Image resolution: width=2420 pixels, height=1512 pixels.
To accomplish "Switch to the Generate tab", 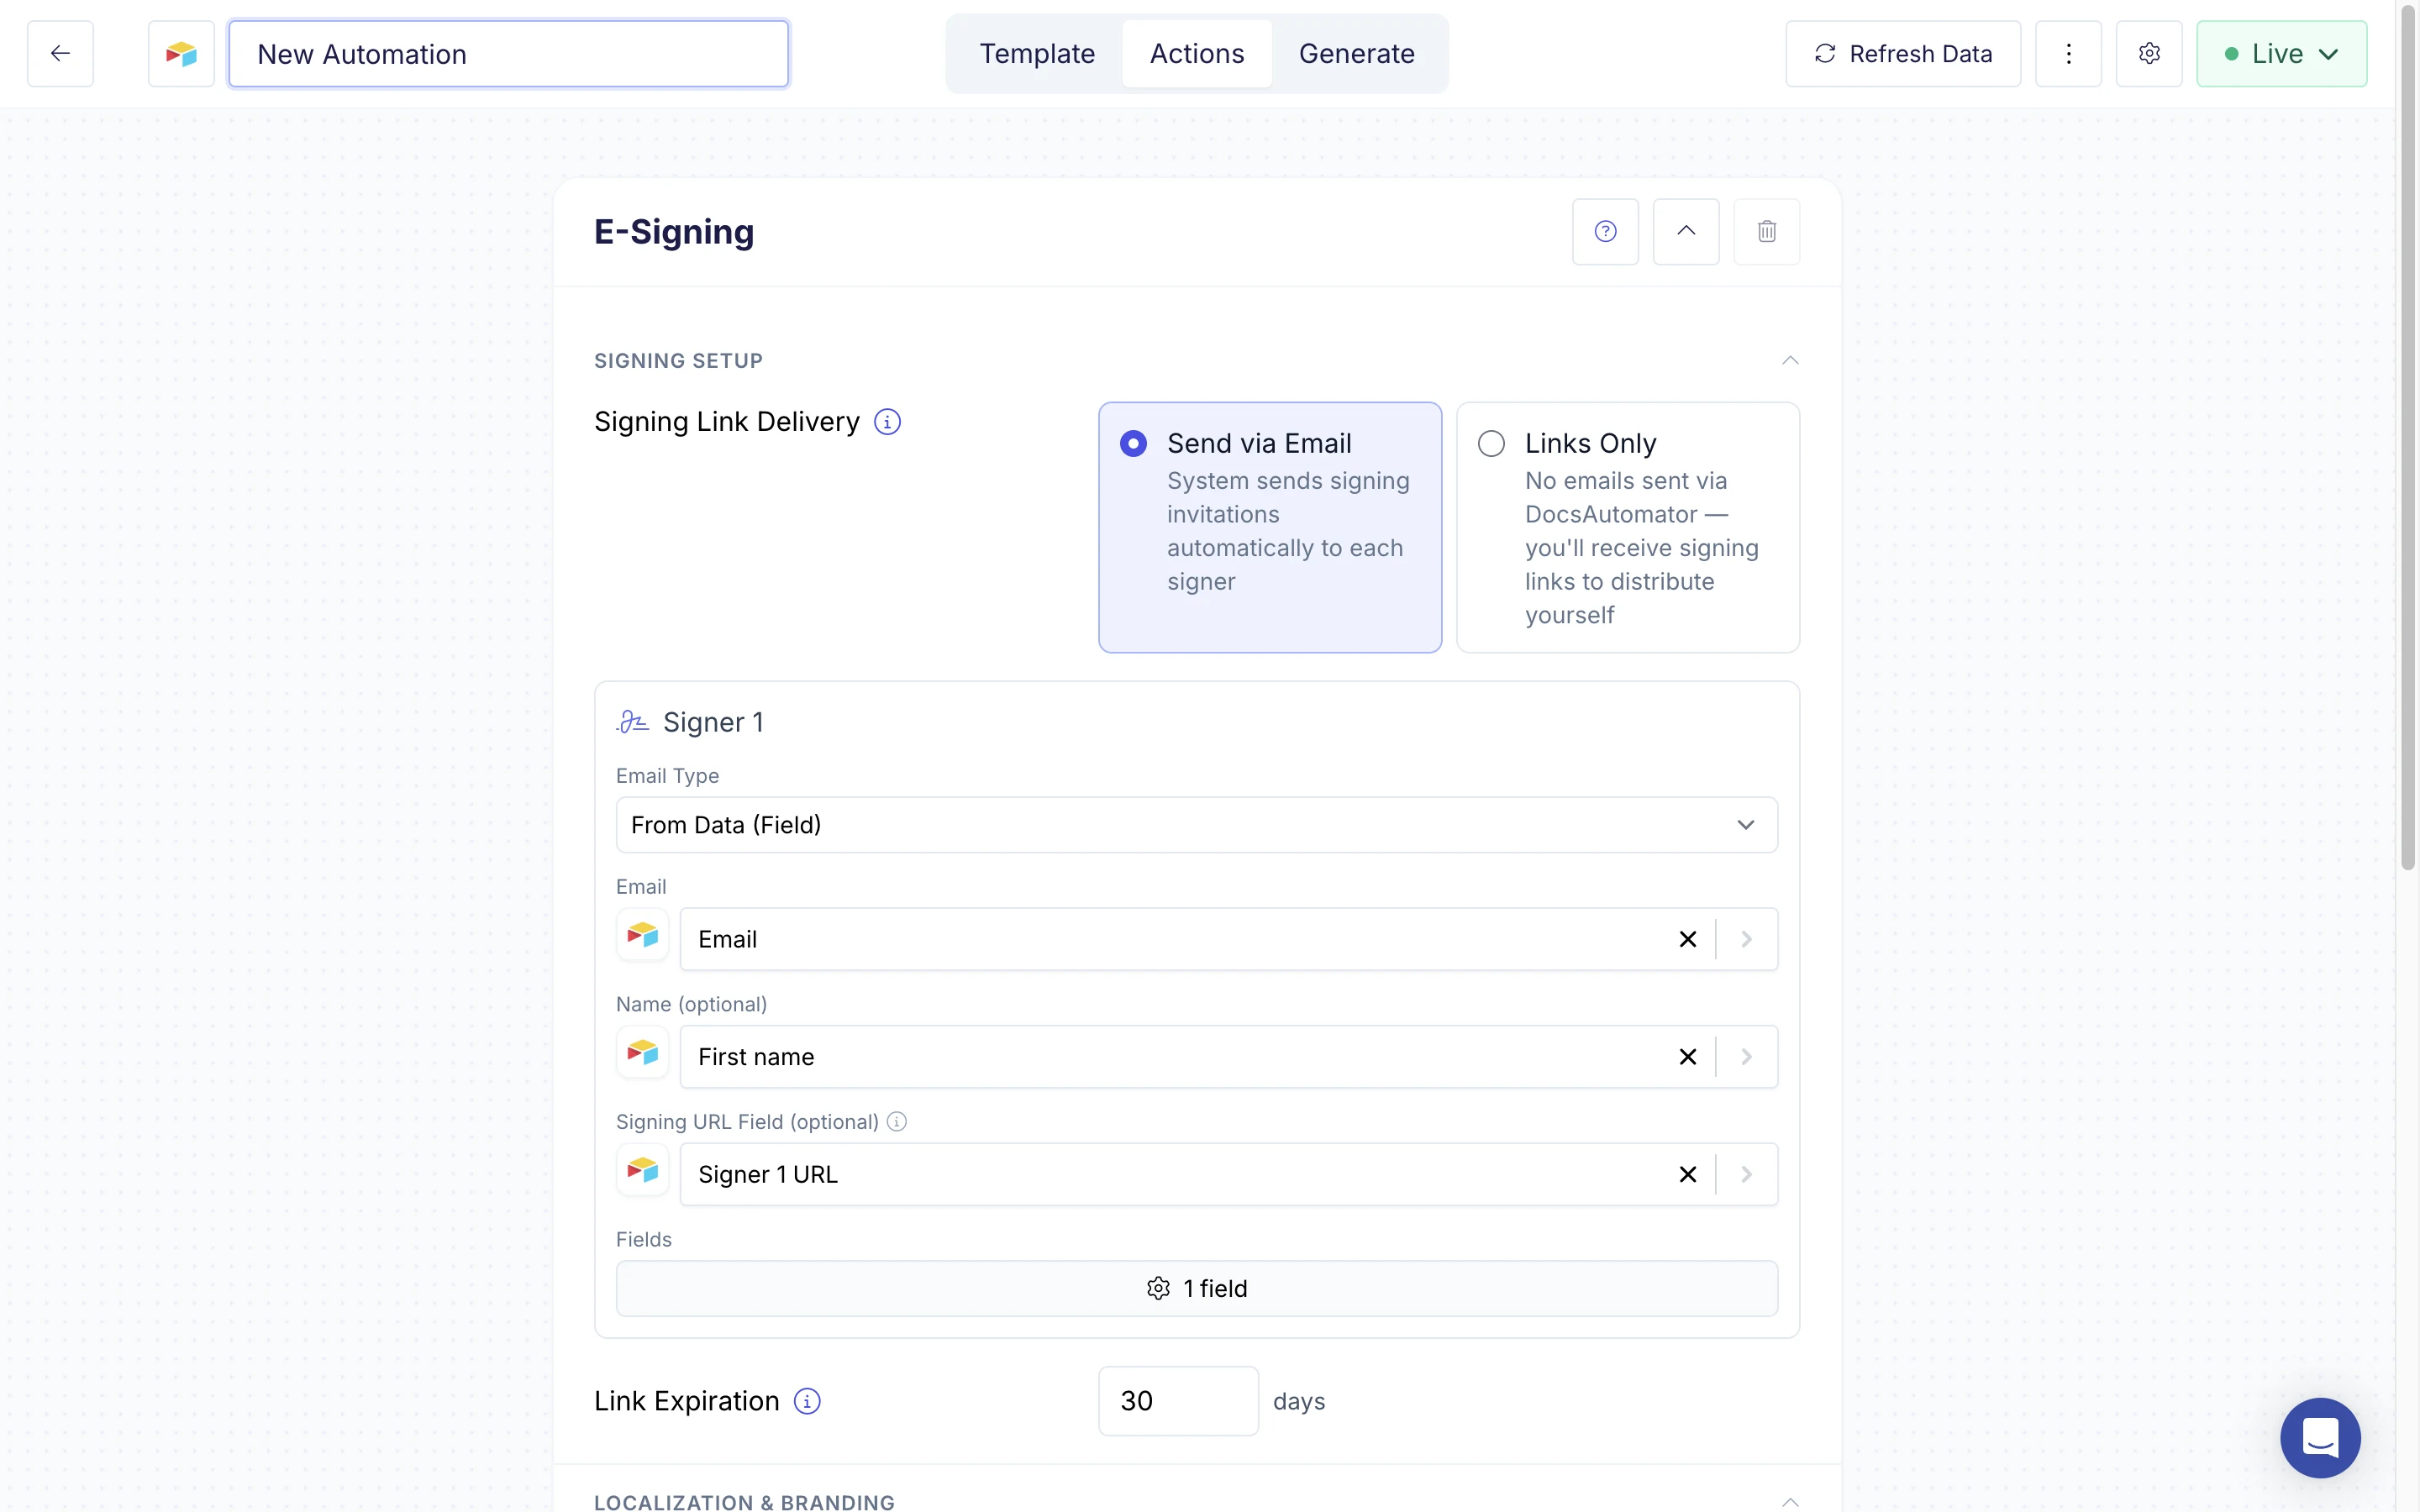I will (1356, 54).
